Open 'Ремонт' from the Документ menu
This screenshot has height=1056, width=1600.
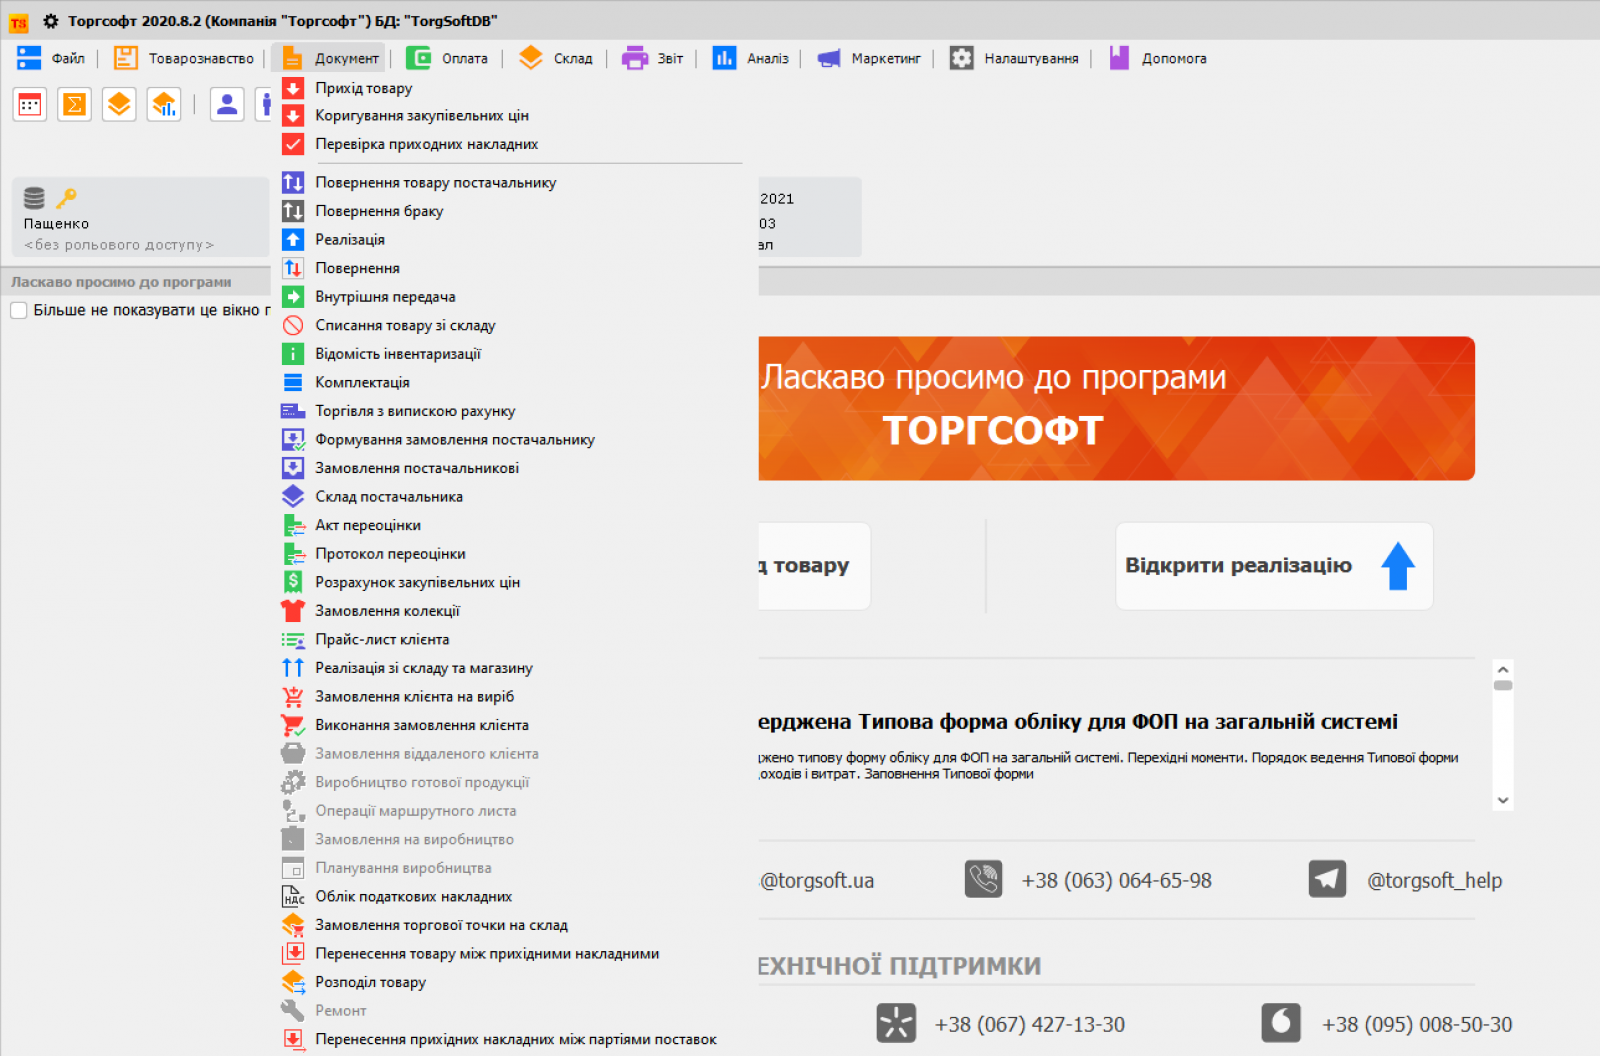(x=340, y=1010)
